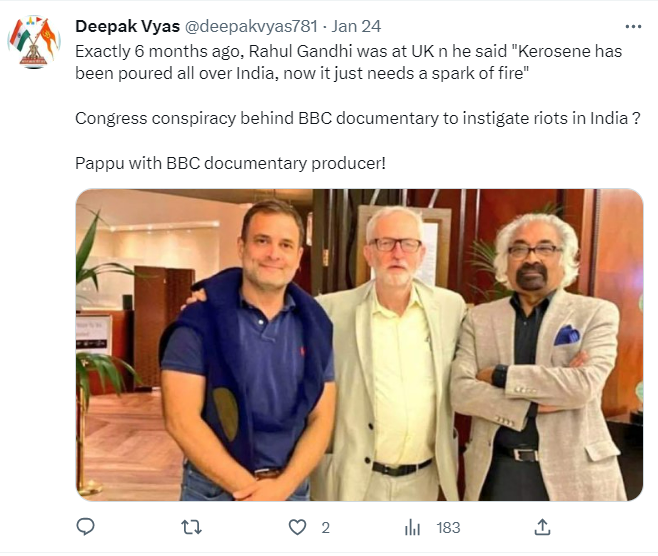Click the "Pappu with BBC documentary producer!" line

click(x=231, y=163)
